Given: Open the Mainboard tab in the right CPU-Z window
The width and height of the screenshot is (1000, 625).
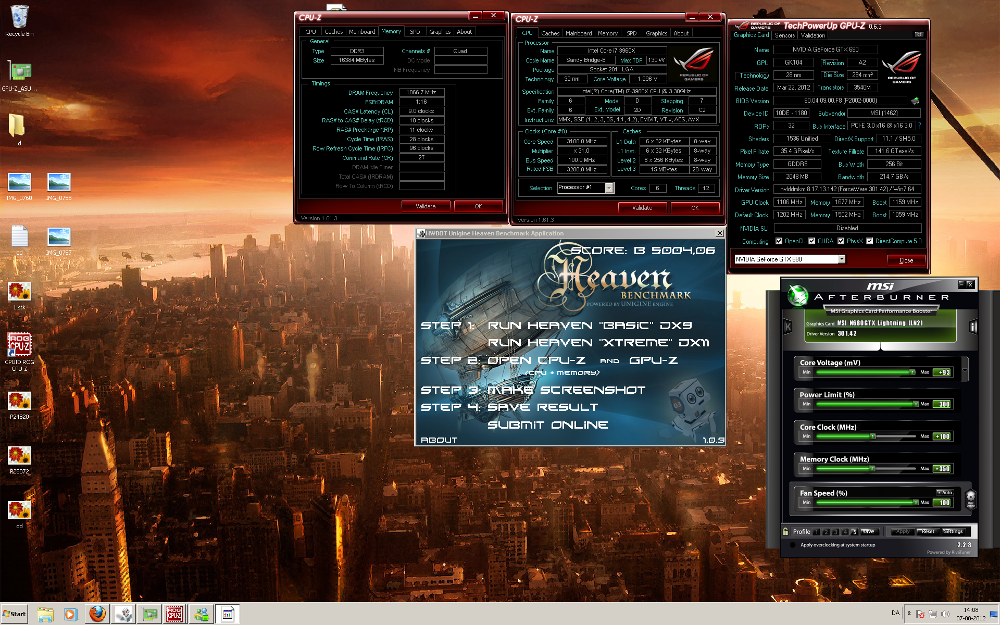Looking at the screenshot, I should [x=579, y=33].
